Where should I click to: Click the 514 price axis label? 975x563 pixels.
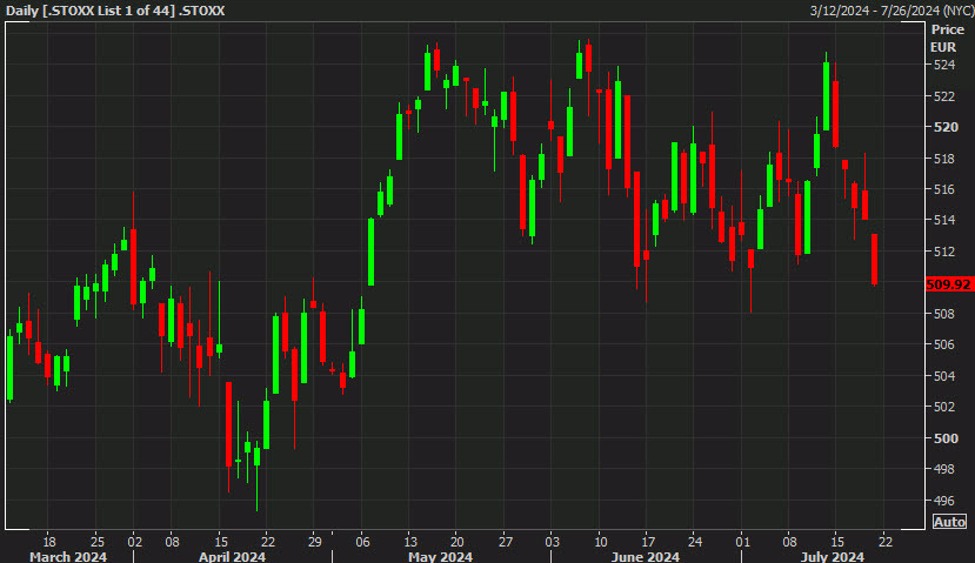pos(944,220)
